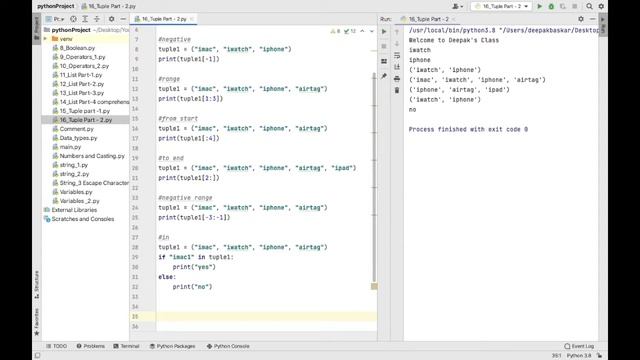Select 16_Tuple Part - 2.py in tree

click(x=86, y=120)
